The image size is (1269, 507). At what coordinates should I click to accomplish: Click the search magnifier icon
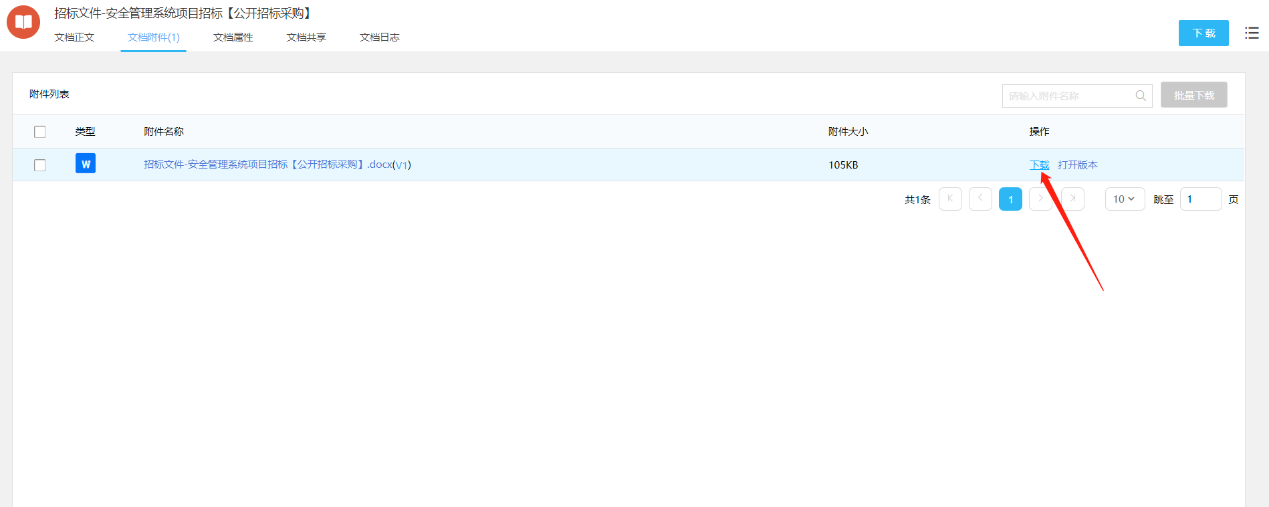tap(1140, 96)
